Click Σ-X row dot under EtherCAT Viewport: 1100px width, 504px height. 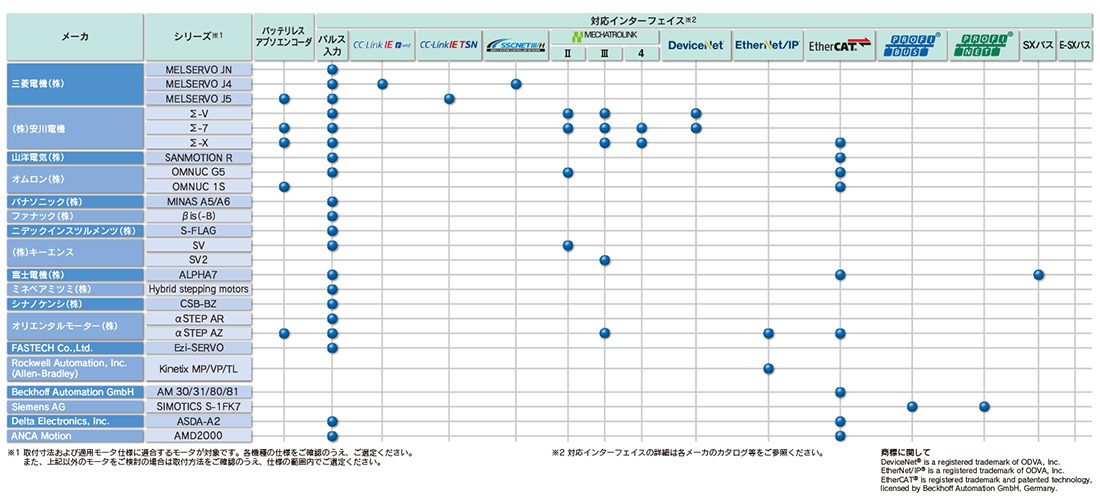click(x=840, y=142)
